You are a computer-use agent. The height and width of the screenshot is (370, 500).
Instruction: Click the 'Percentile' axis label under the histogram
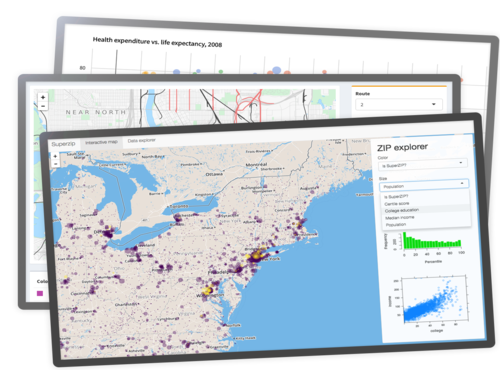click(433, 262)
